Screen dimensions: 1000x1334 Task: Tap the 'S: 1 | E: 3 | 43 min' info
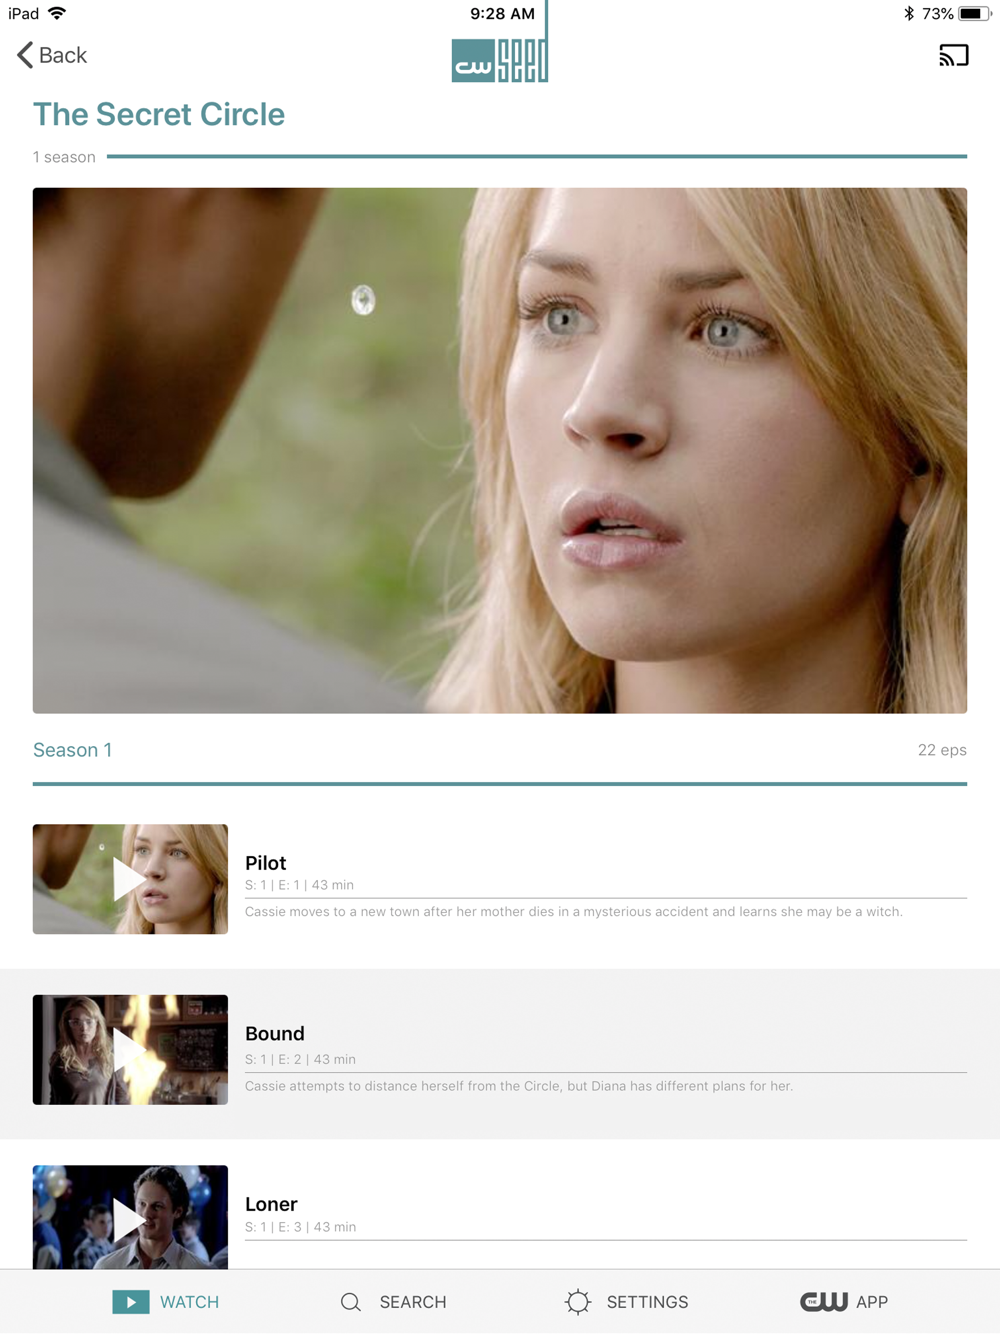click(x=300, y=1227)
